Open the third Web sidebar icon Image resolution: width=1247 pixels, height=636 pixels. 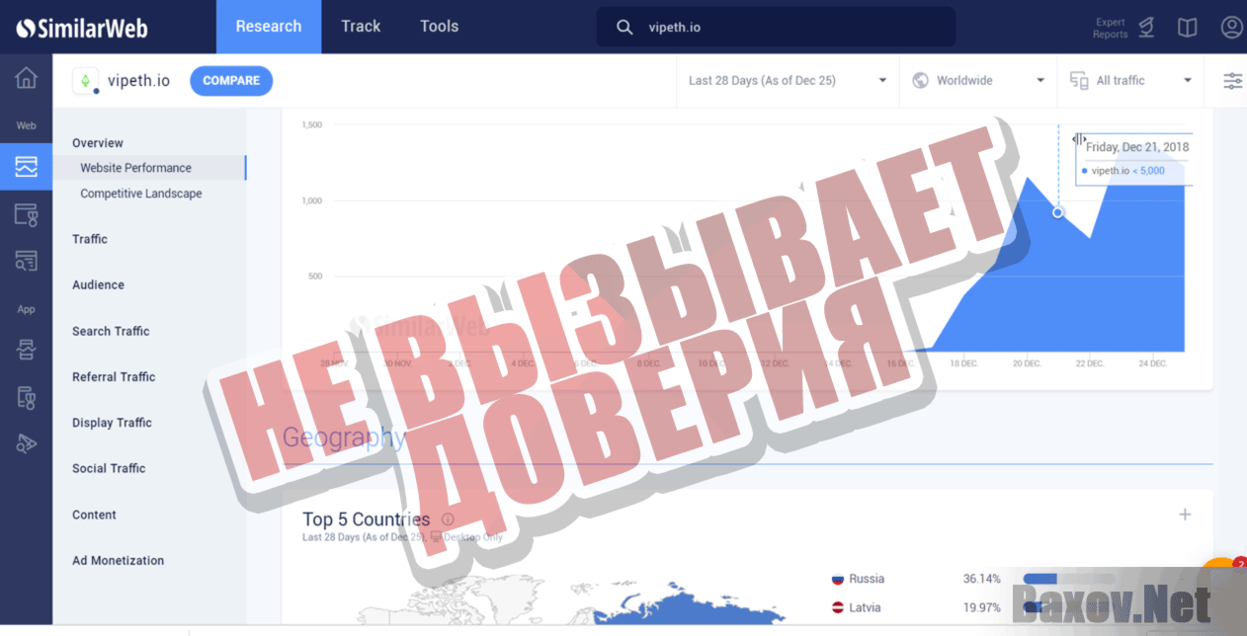[x=26, y=214]
